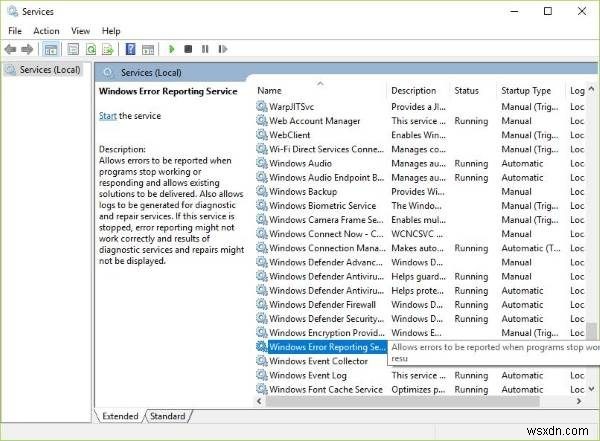Sort by the Log On column header
Viewport: 600px width, 441px height.
tap(577, 91)
